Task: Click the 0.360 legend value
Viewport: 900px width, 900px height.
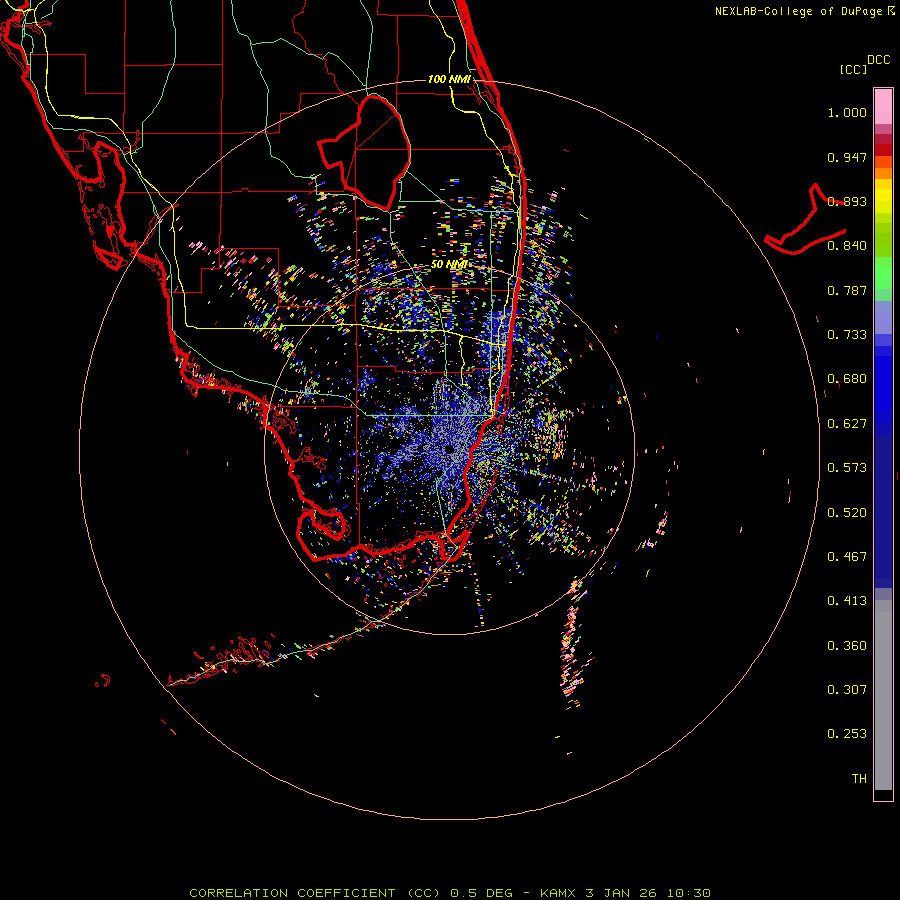Action: click(847, 646)
